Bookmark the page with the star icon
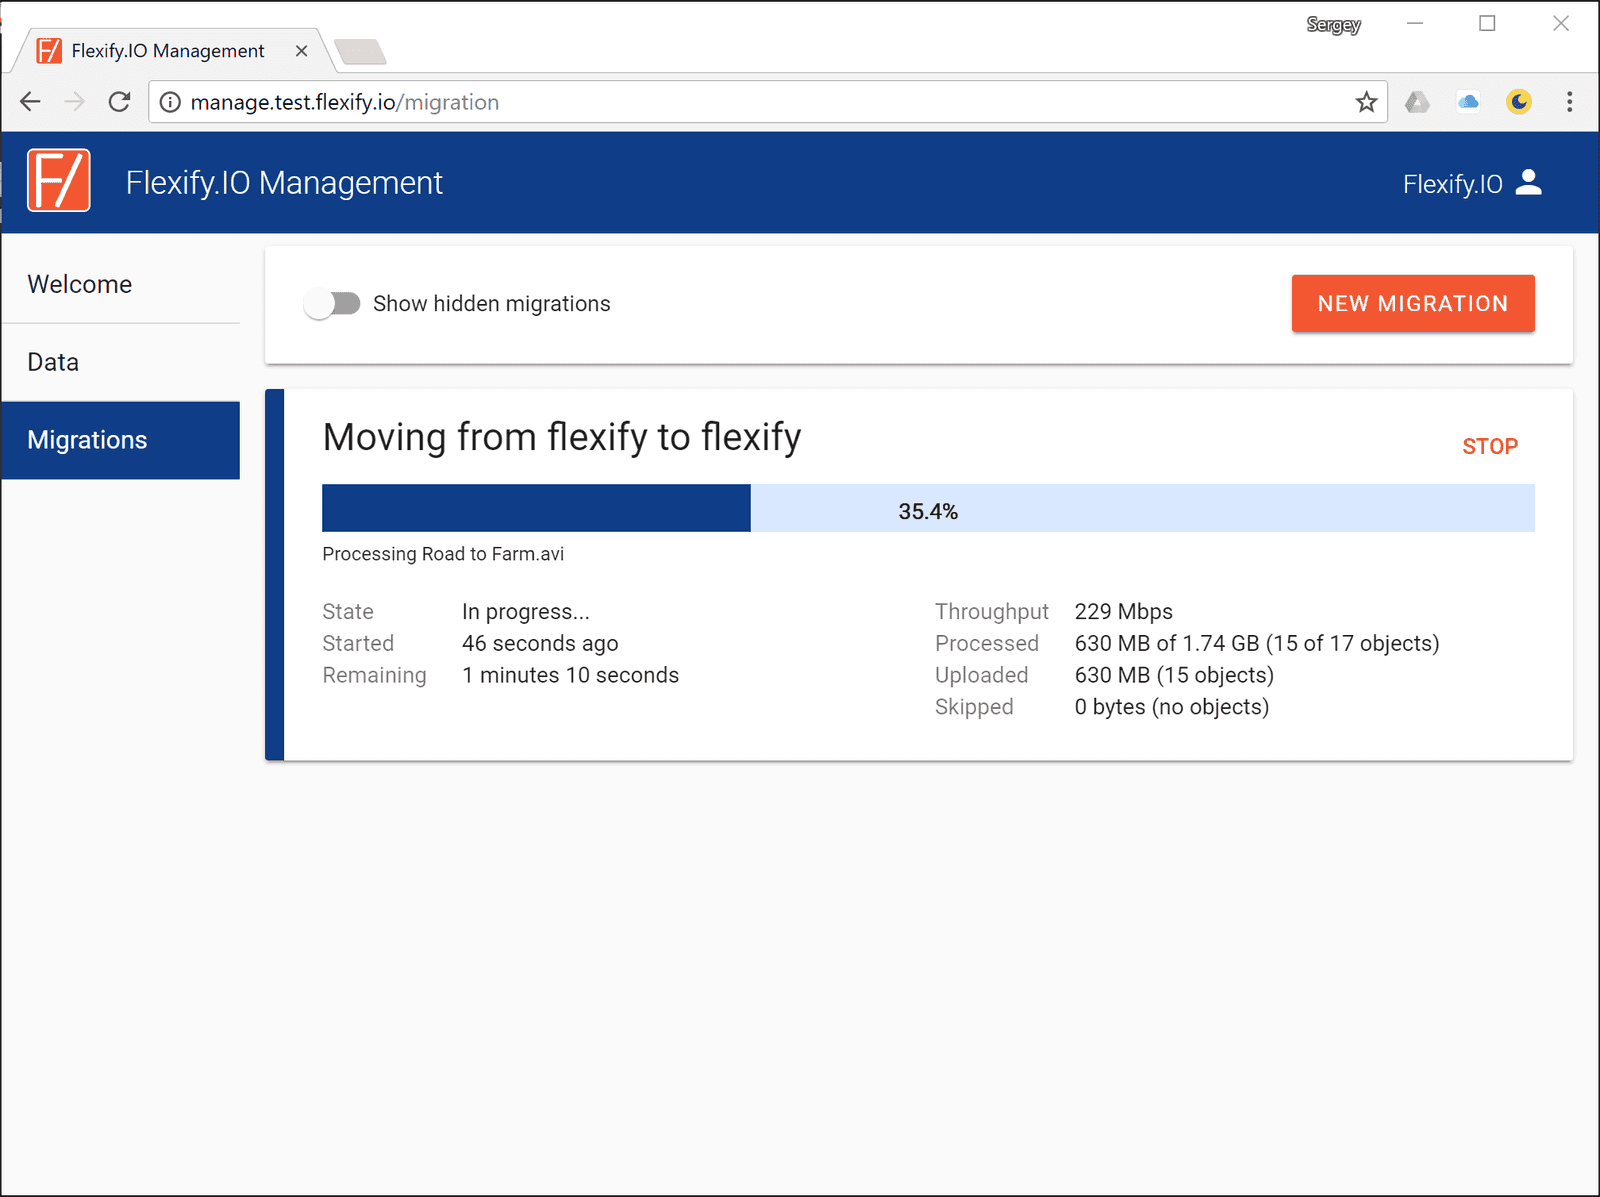 tap(1365, 101)
